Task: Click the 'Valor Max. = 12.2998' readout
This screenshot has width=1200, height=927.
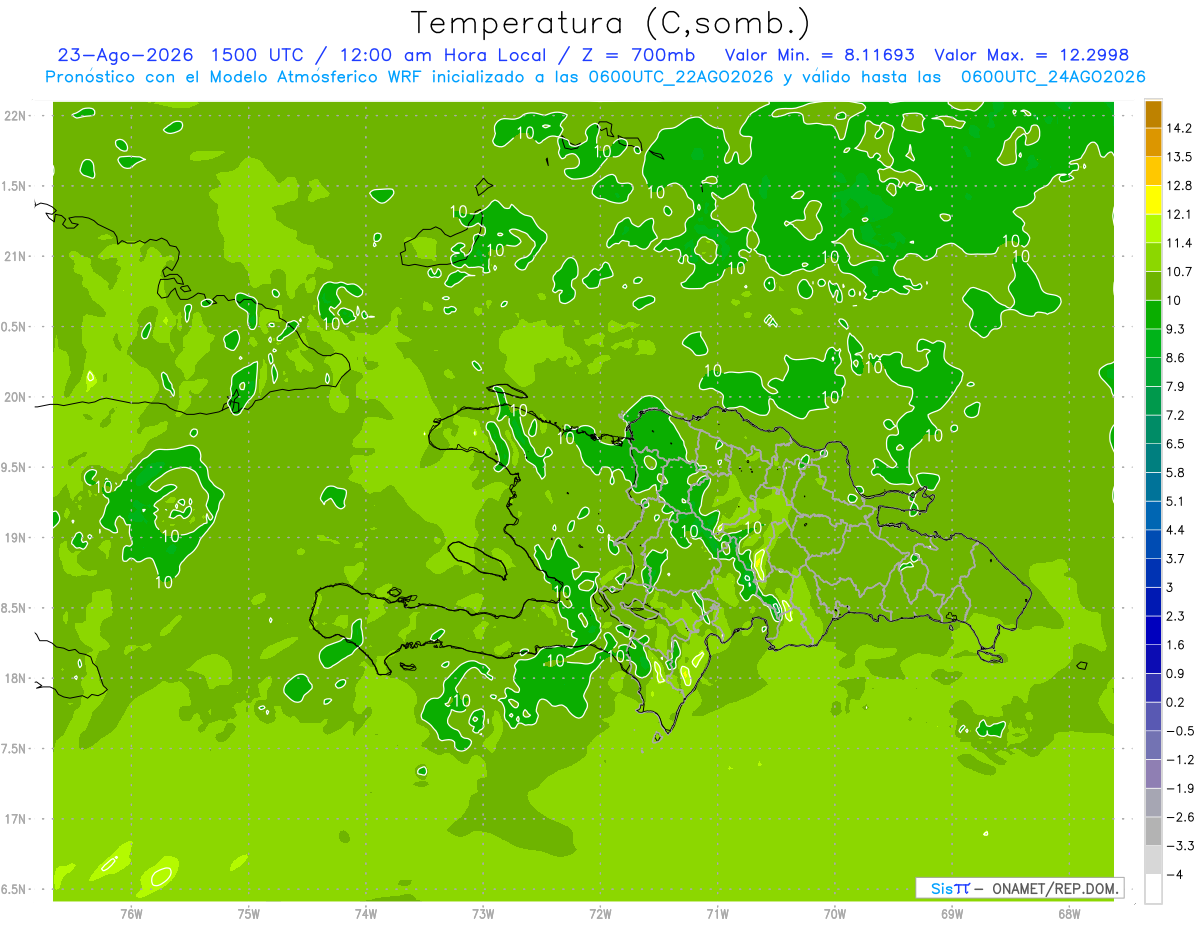Action: coord(1031,55)
